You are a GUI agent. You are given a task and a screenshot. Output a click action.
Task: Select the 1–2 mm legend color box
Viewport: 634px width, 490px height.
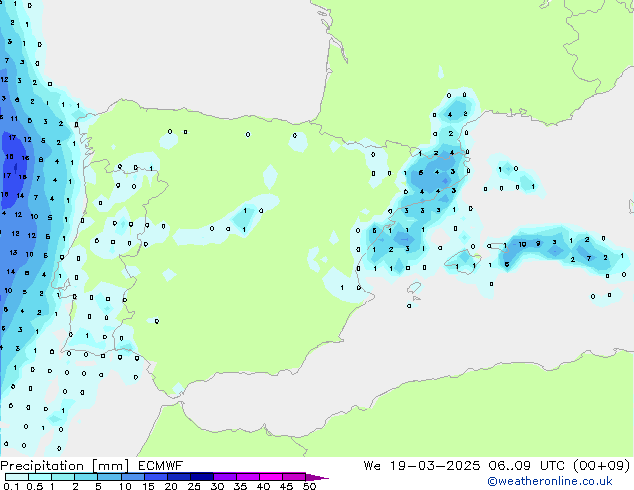63,477
